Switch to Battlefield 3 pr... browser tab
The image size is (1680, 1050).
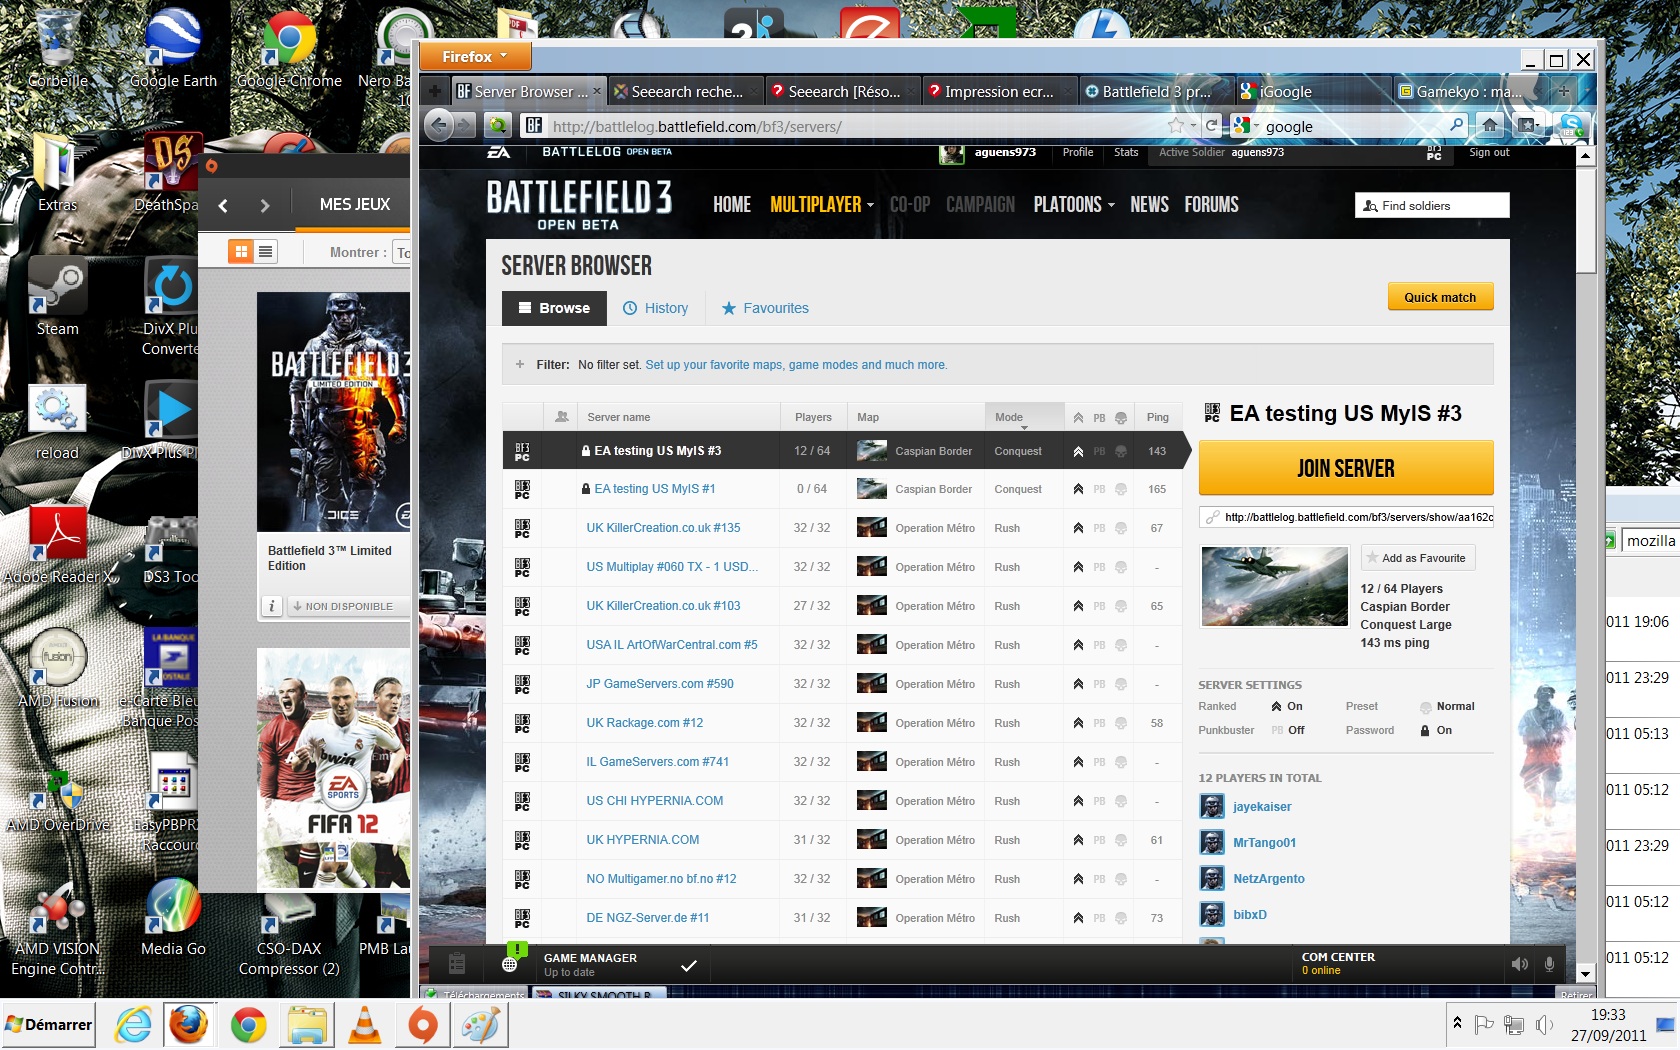pyautogui.click(x=1156, y=91)
